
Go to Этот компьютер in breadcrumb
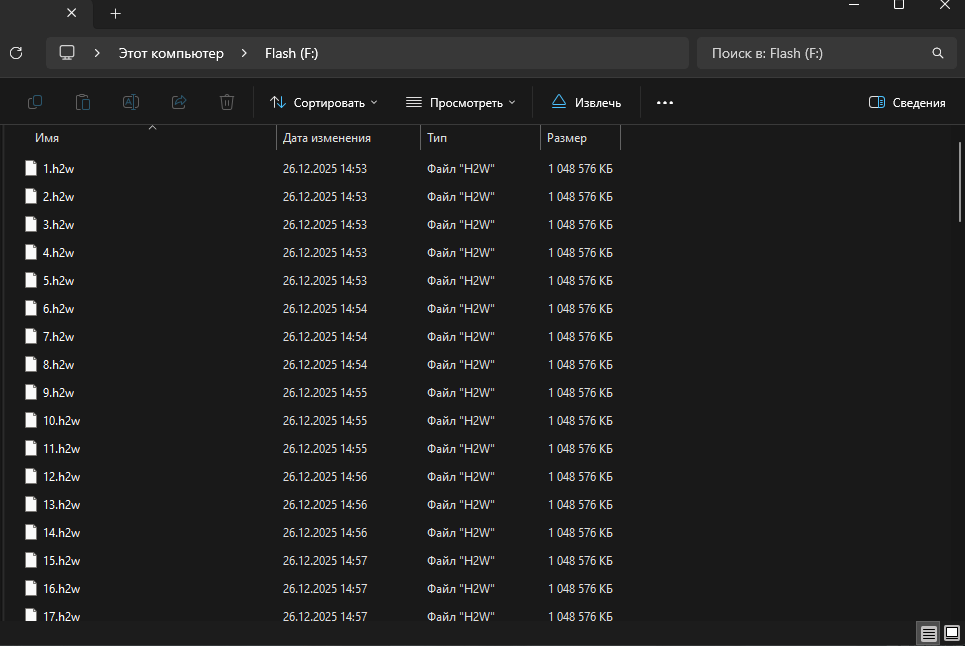(x=171, y=54)
